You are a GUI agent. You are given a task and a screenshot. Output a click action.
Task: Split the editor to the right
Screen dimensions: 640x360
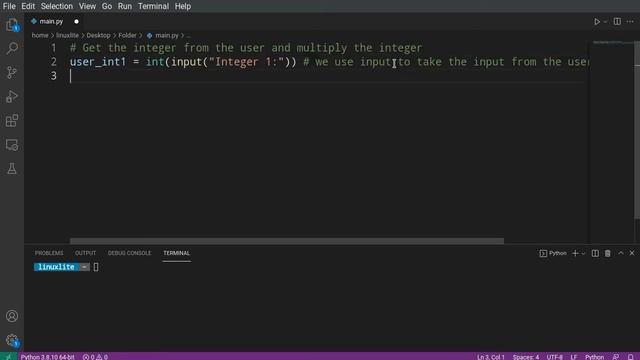[617, 22]
